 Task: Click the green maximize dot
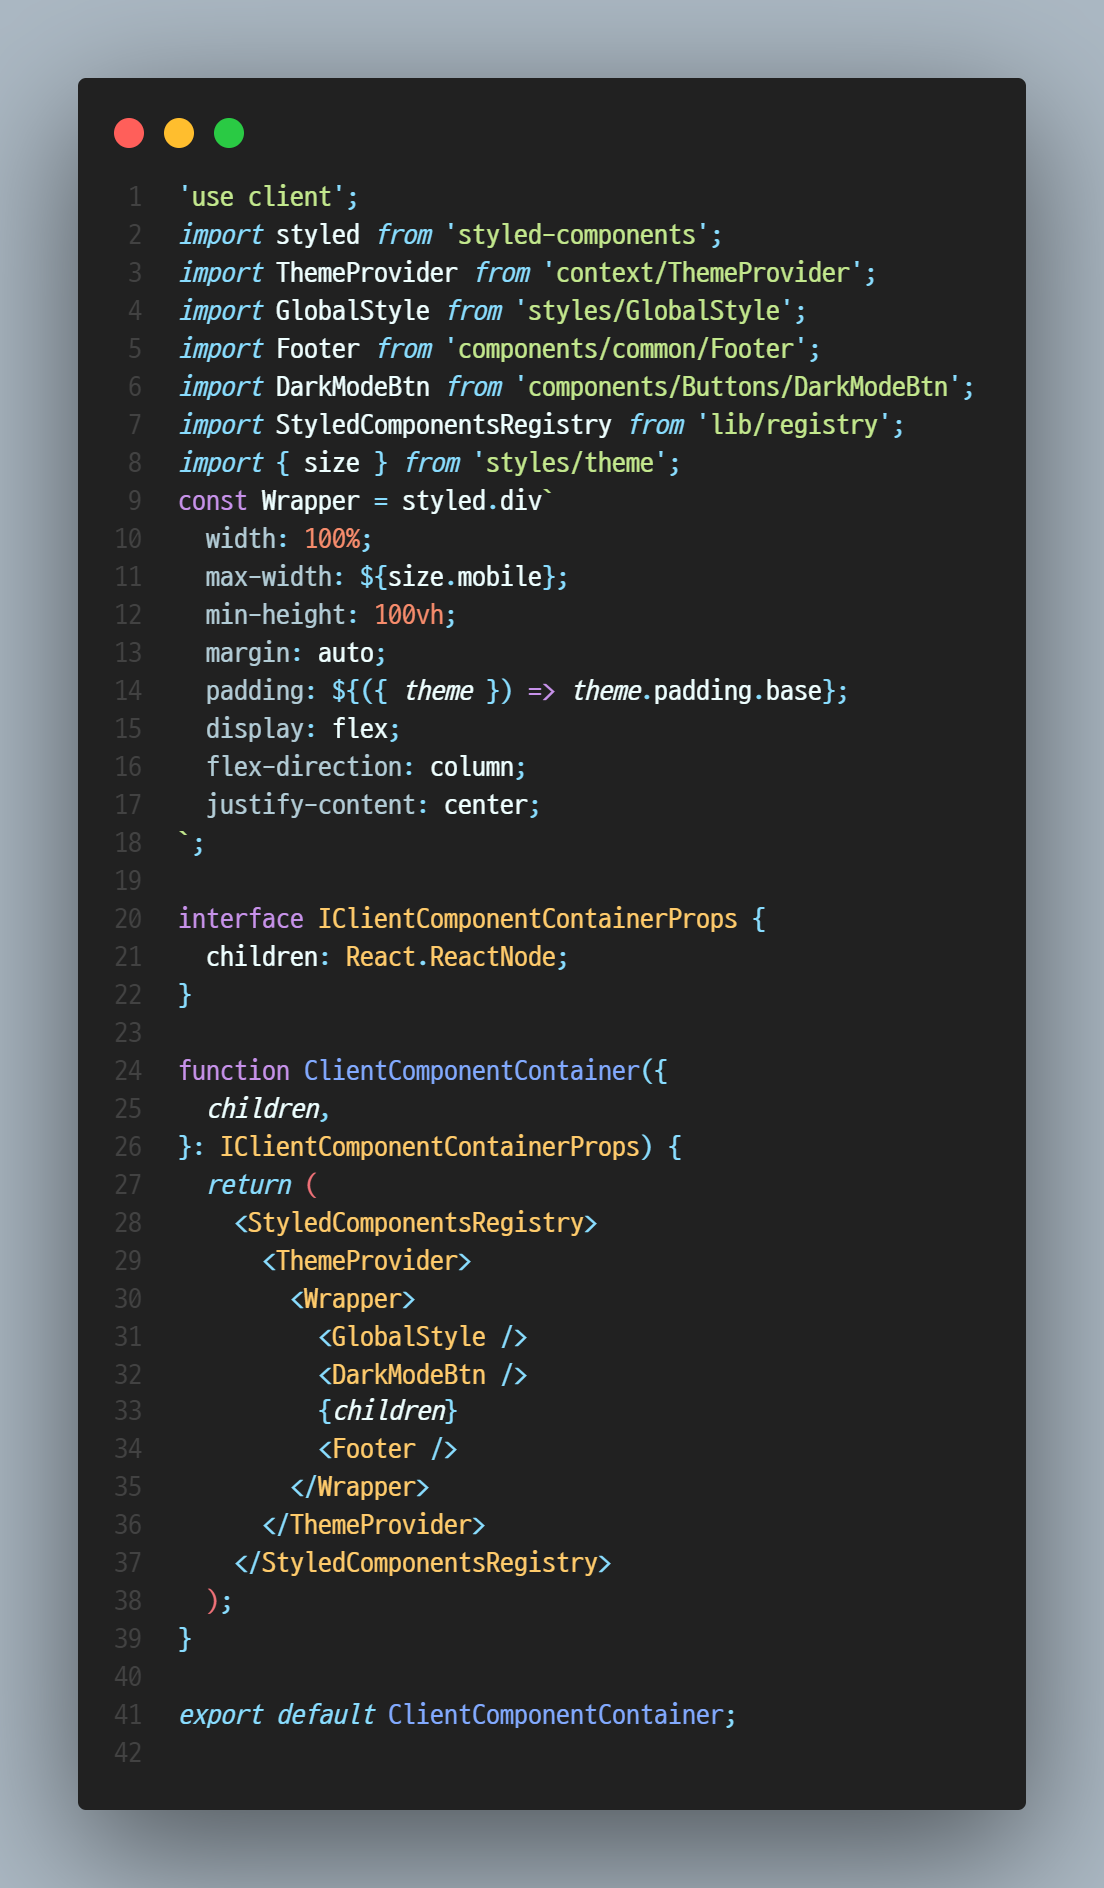(229, 133)
